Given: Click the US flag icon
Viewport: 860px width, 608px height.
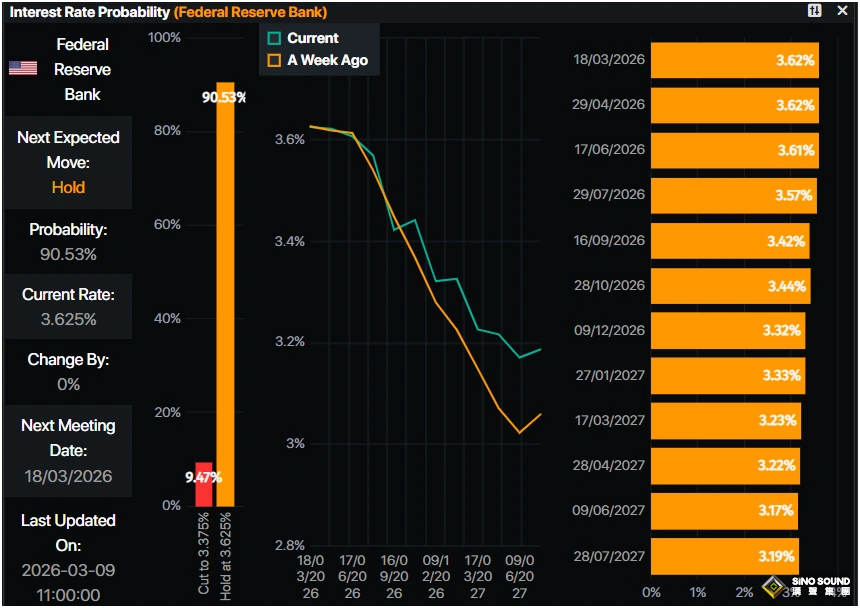Looking at the screenshot, I should click(23, 68).
